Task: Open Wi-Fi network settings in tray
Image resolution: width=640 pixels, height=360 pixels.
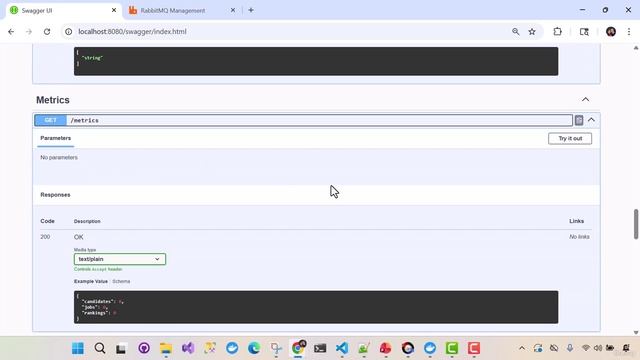Action: pyautogui.click(x=586, y=348)
